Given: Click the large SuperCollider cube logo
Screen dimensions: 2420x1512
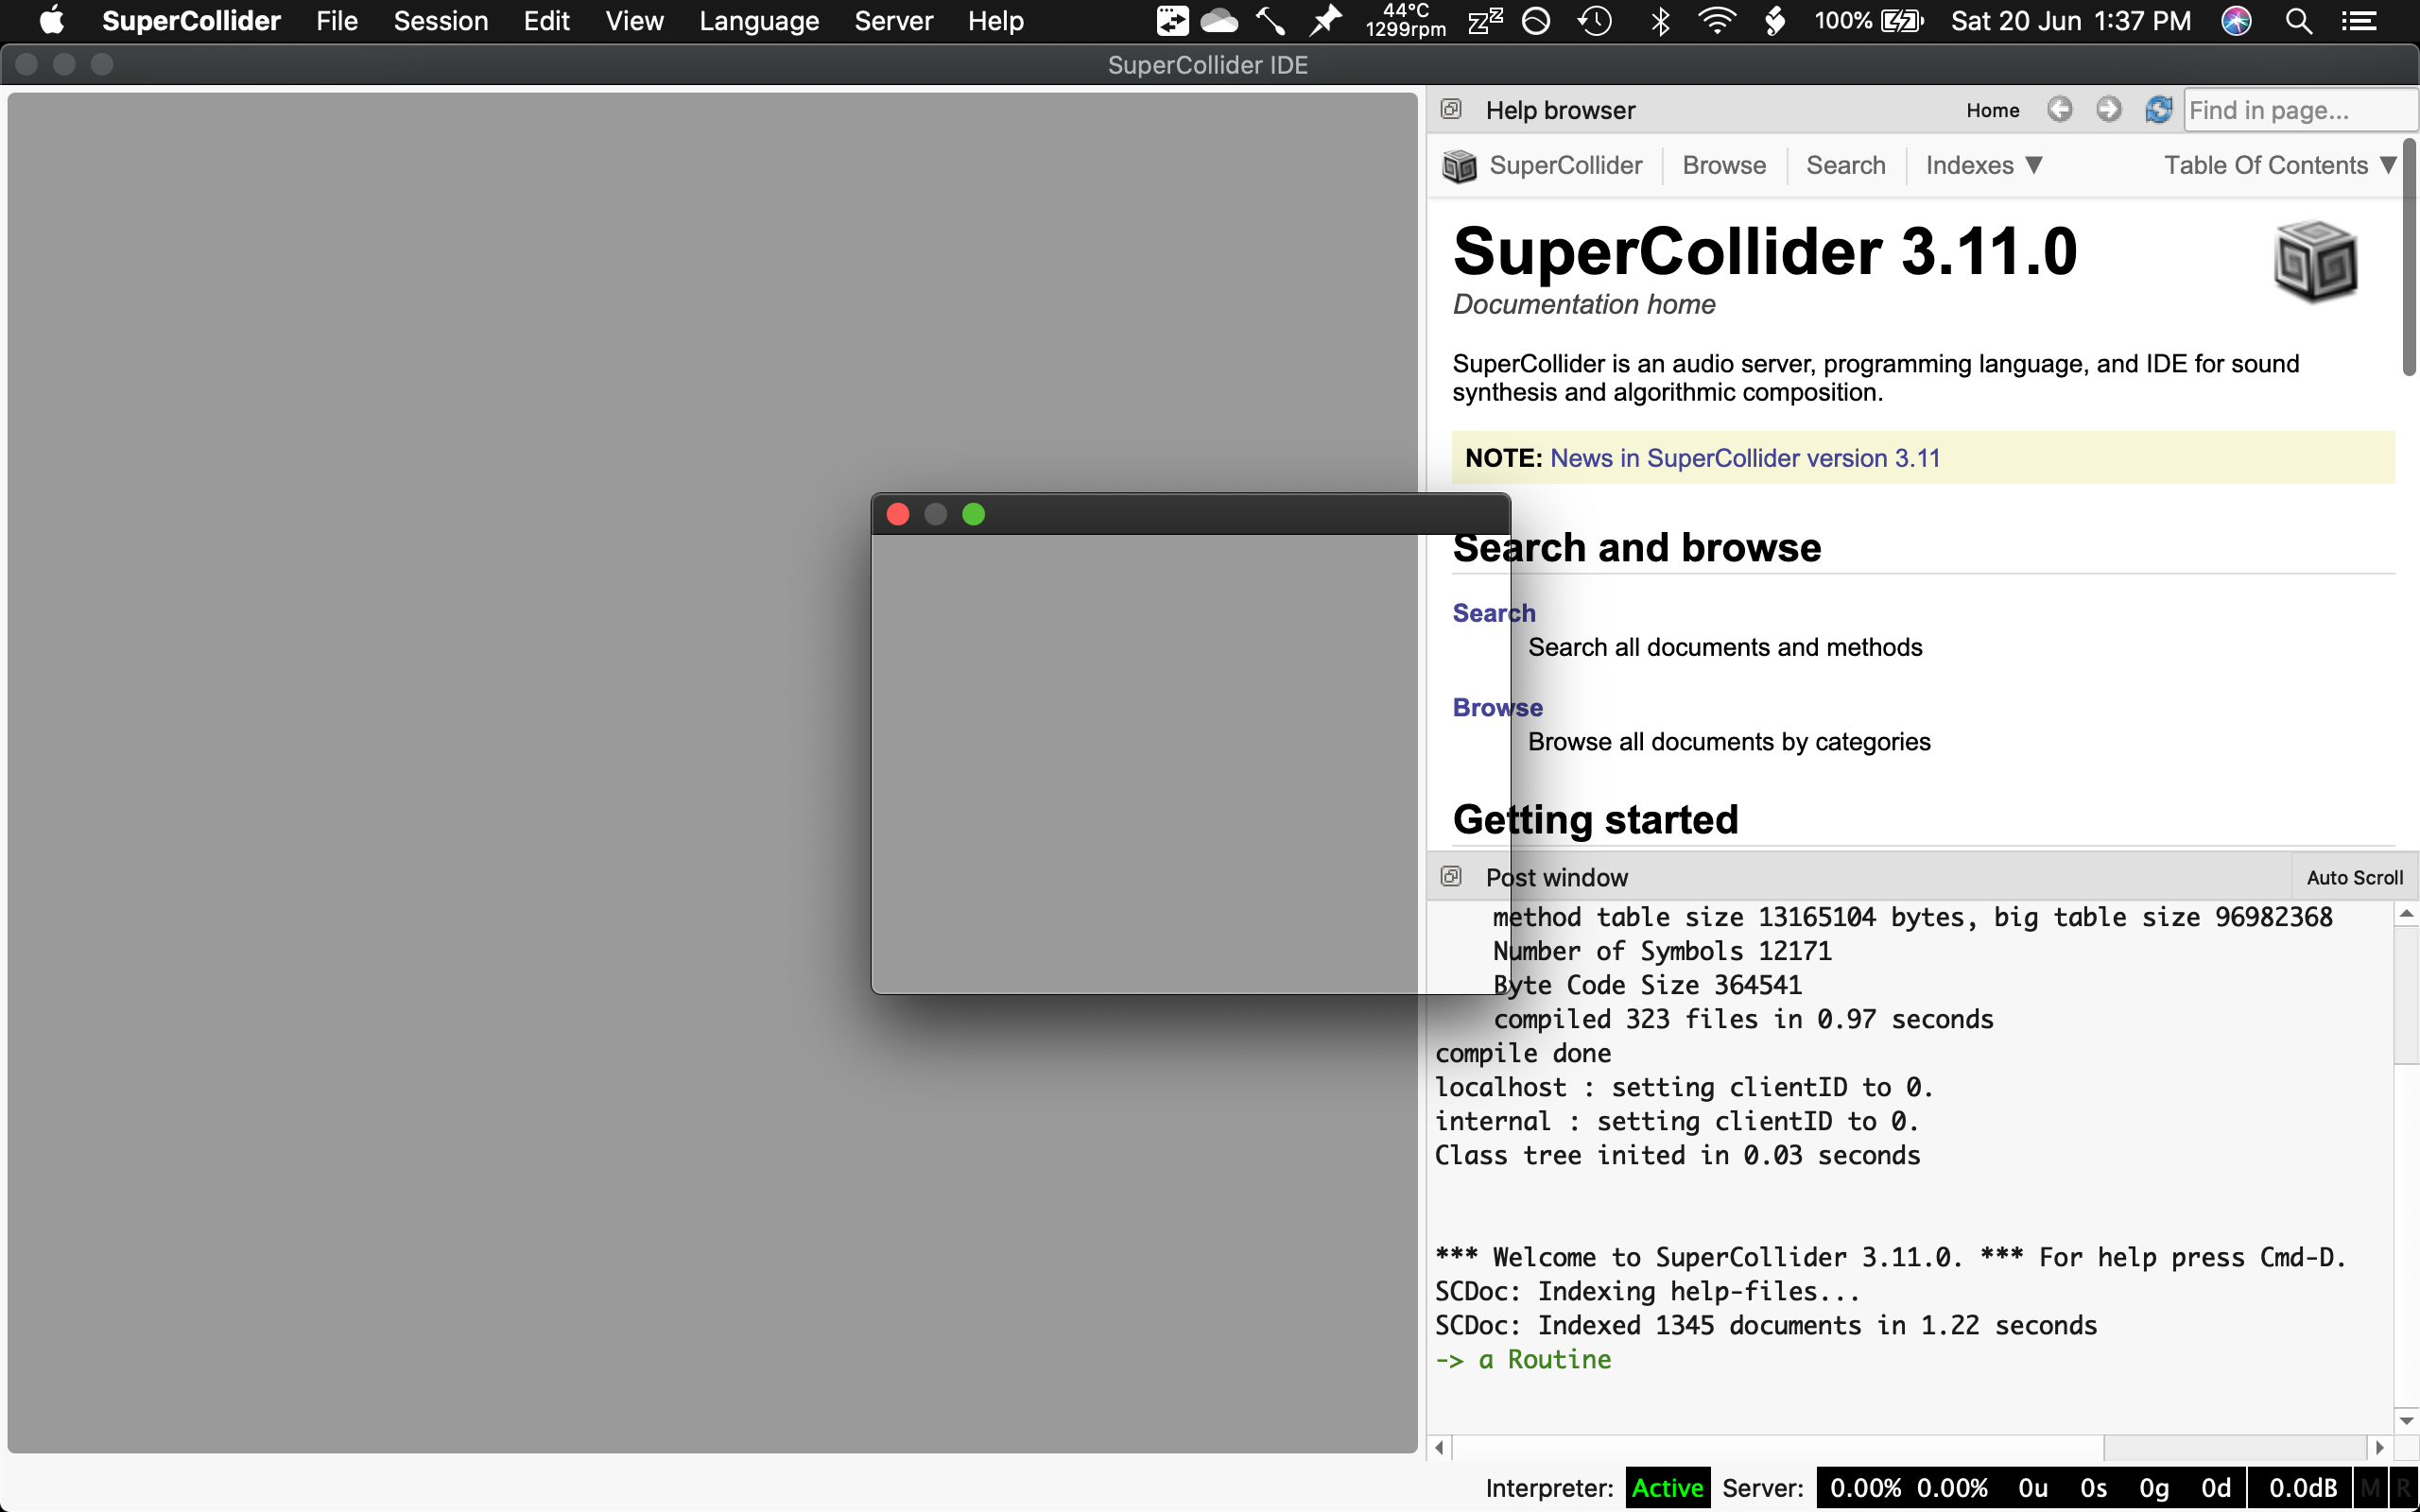Looking at the screenshot, I should pos(2316,260).
